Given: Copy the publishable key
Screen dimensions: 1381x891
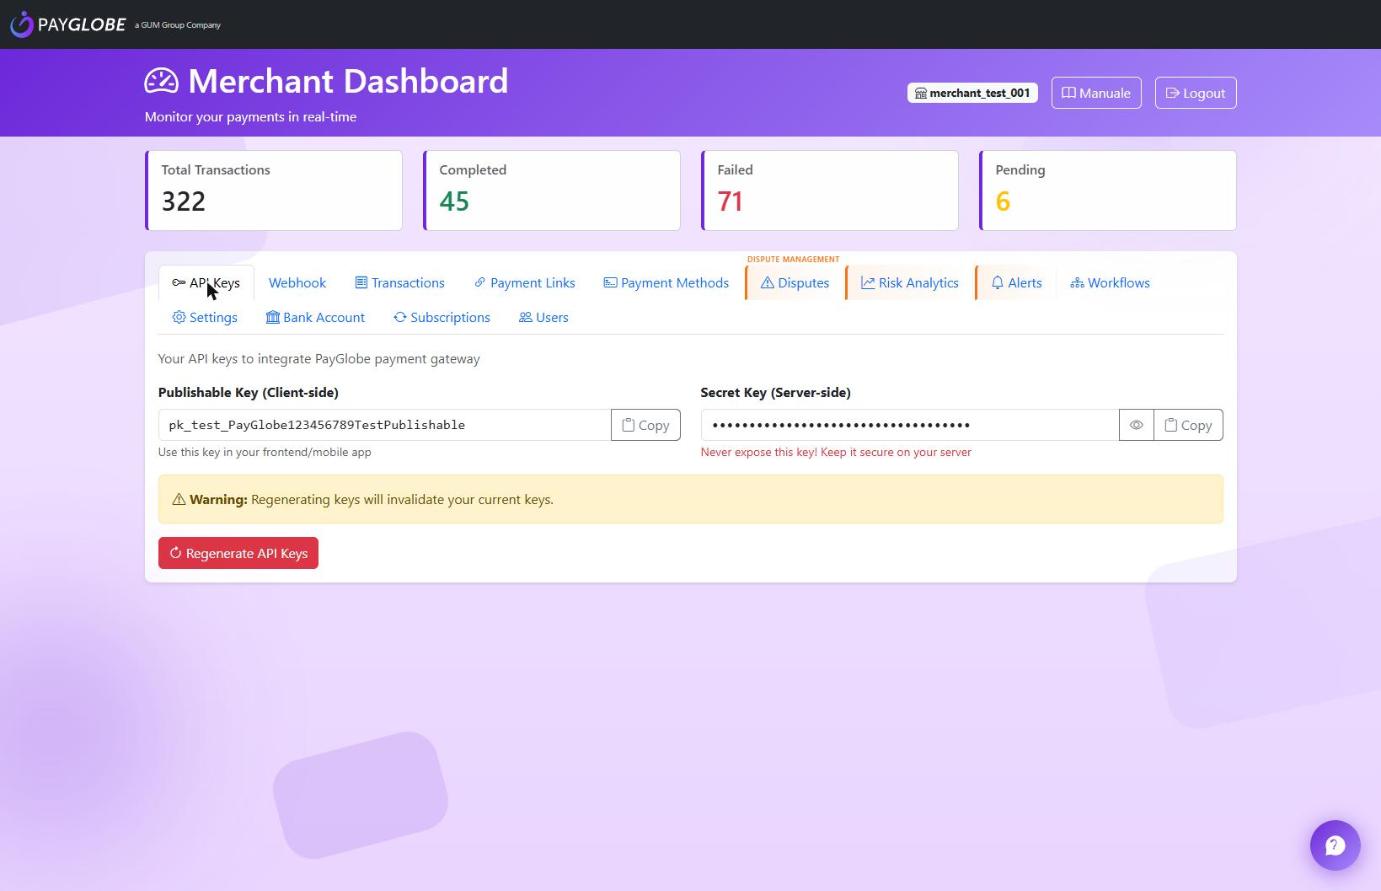Looking at the screenshot, I should [646, 425].
